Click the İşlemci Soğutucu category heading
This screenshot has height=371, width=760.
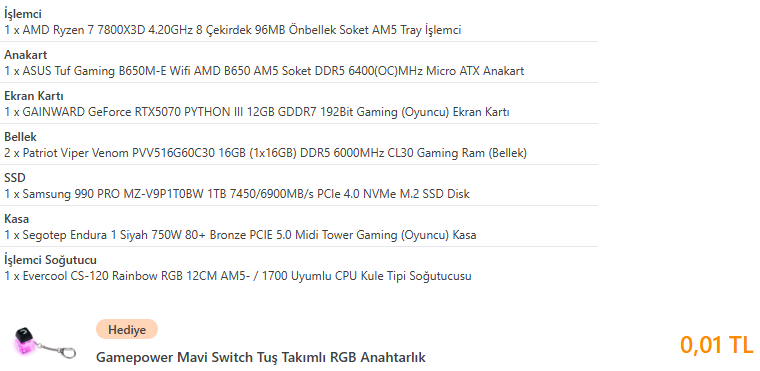[x=50, y=260]
